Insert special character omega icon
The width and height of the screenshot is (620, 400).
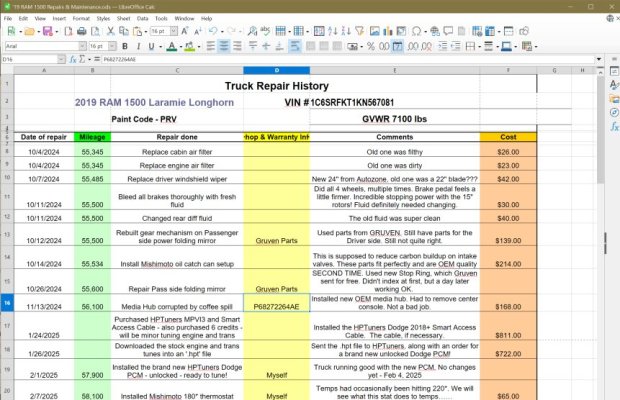pyautogui.click(x=416, y=31)
